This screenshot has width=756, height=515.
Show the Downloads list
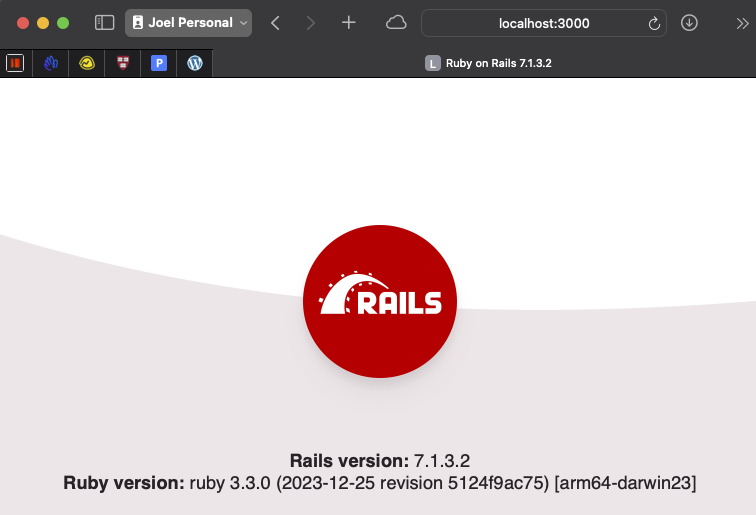point(689,22)
